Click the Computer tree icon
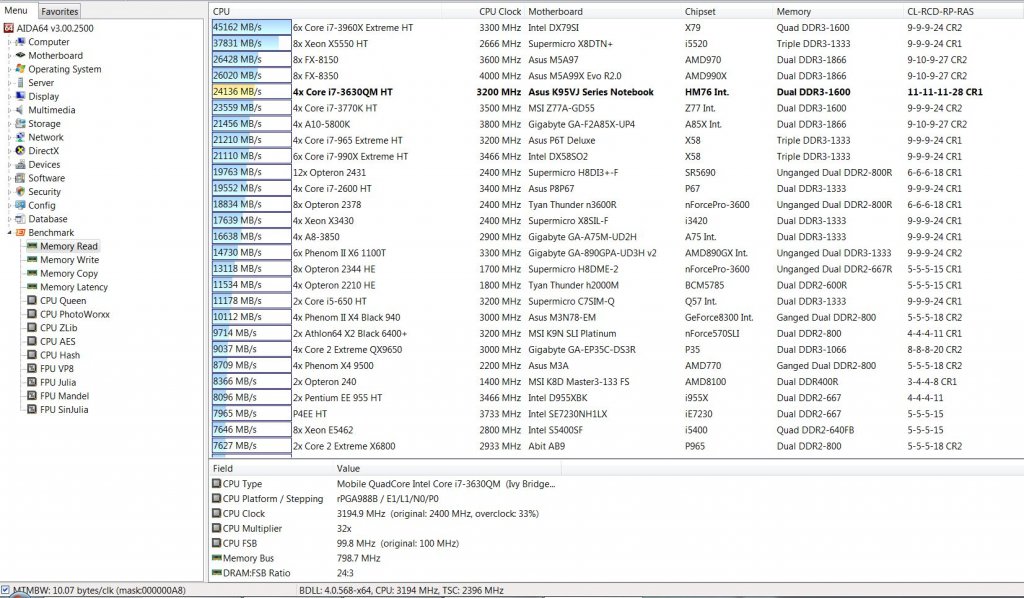Screen dimensions: 1024x598 pyautogui.click(x=20, y=42)
